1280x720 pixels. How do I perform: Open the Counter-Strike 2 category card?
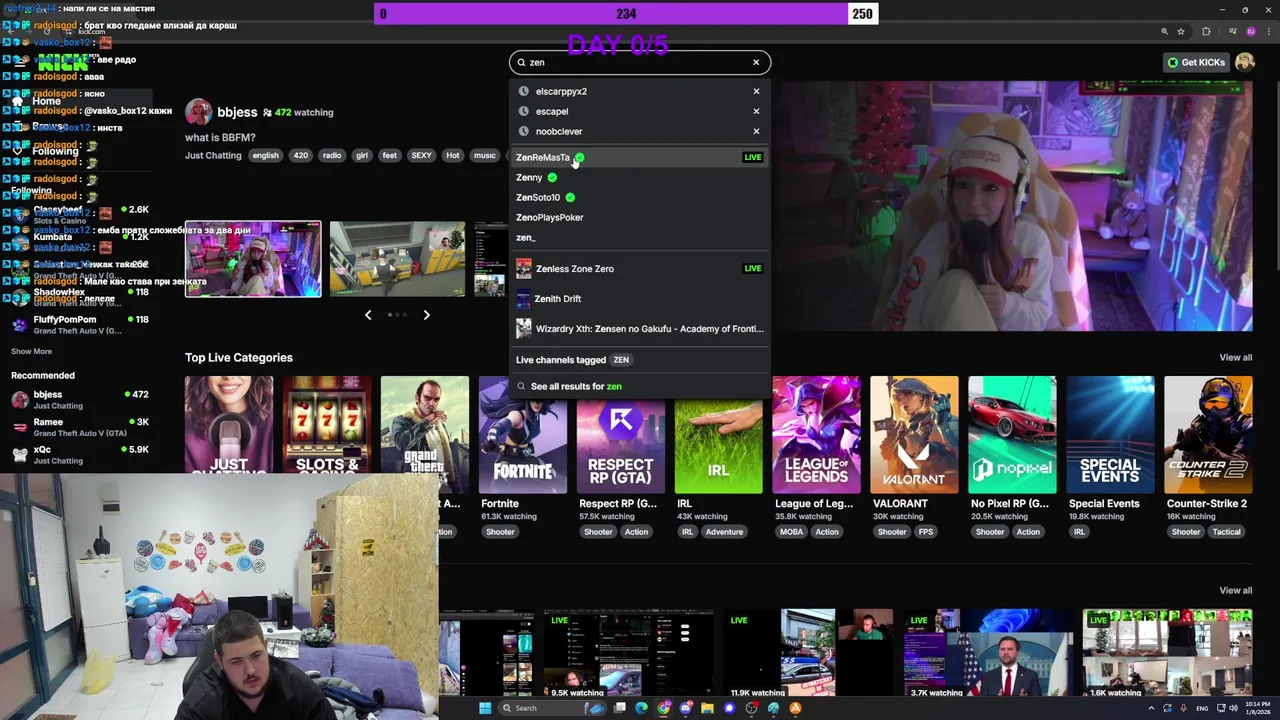pyautogui.click(x=1208, y=435)
